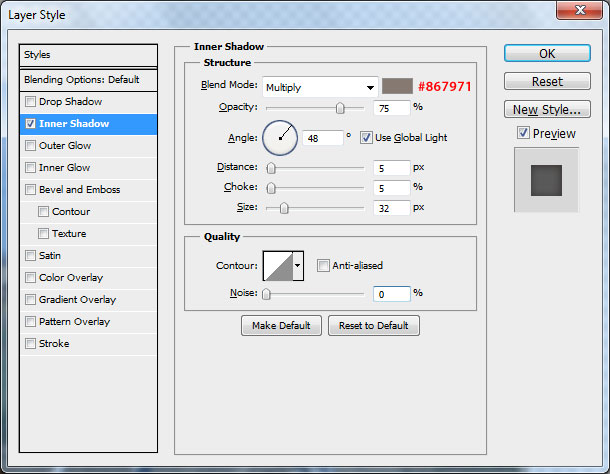Close the Layer Style dialog
This screenshot has height=474, width=610.
pyautogui.click(x=580, y=10)
